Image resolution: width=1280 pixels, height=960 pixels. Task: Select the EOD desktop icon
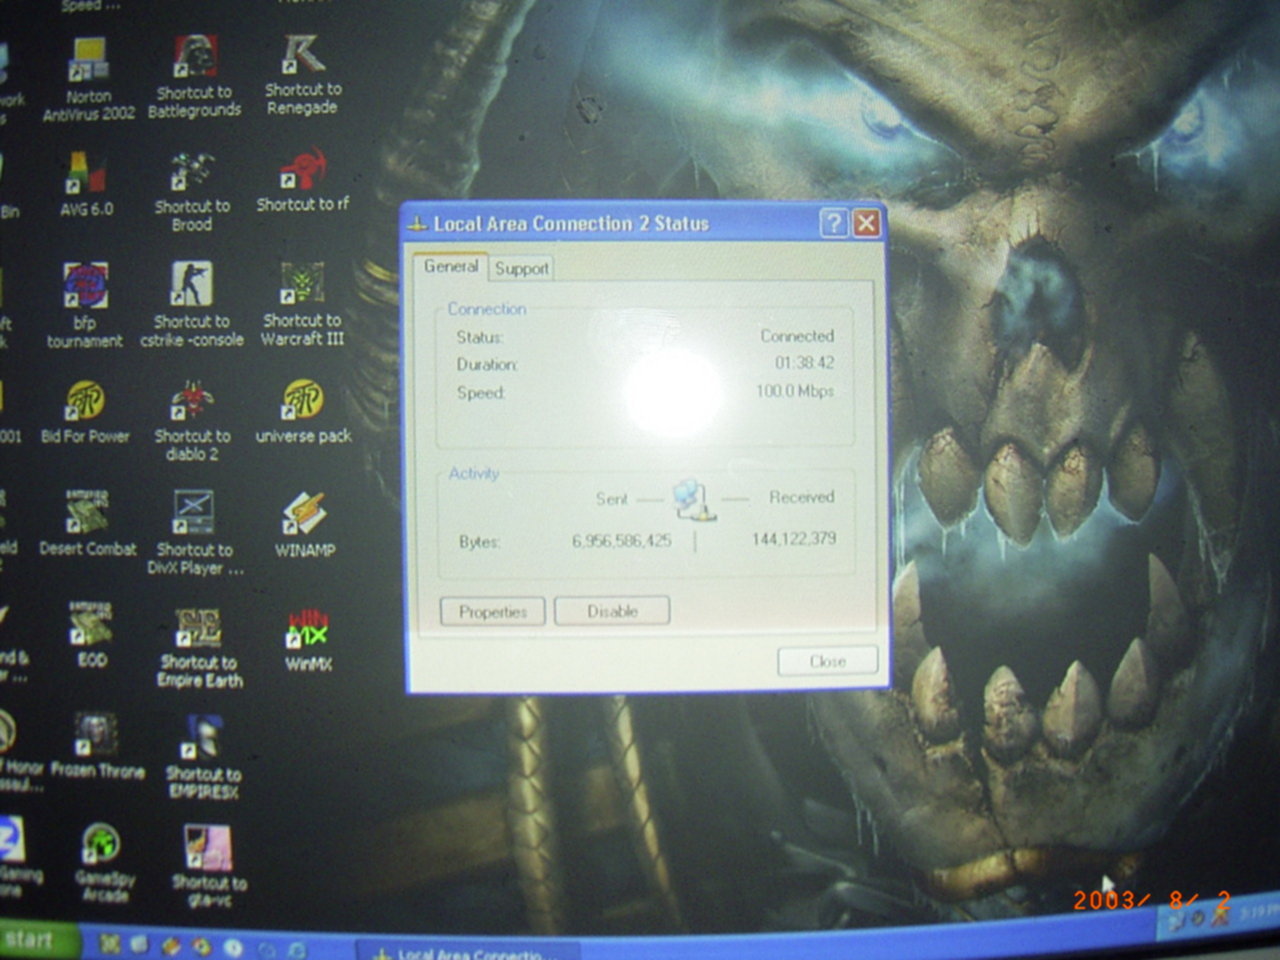[91, 634]
